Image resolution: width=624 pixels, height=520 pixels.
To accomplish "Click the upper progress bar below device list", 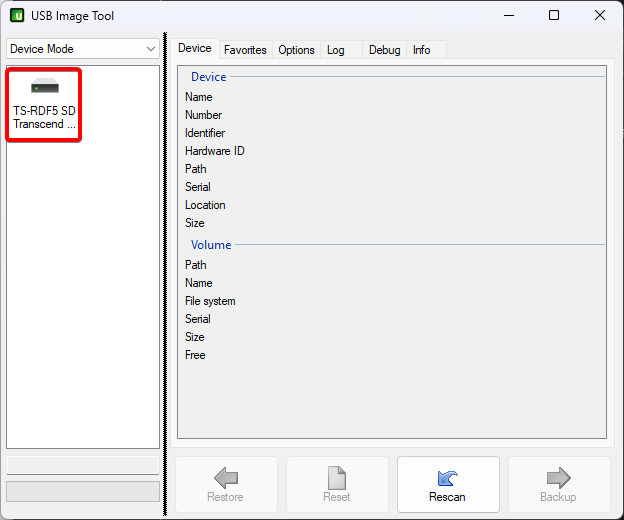I will (x=82, y=465).
